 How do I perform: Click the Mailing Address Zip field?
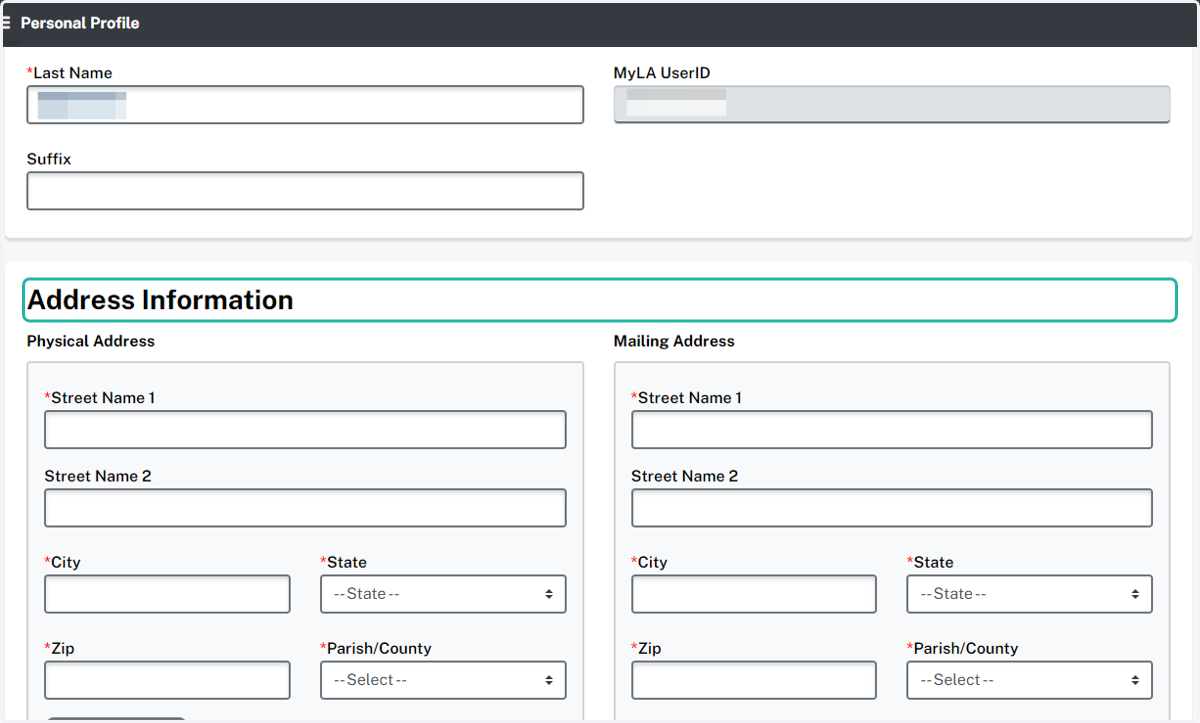click(x=754, y=680)
